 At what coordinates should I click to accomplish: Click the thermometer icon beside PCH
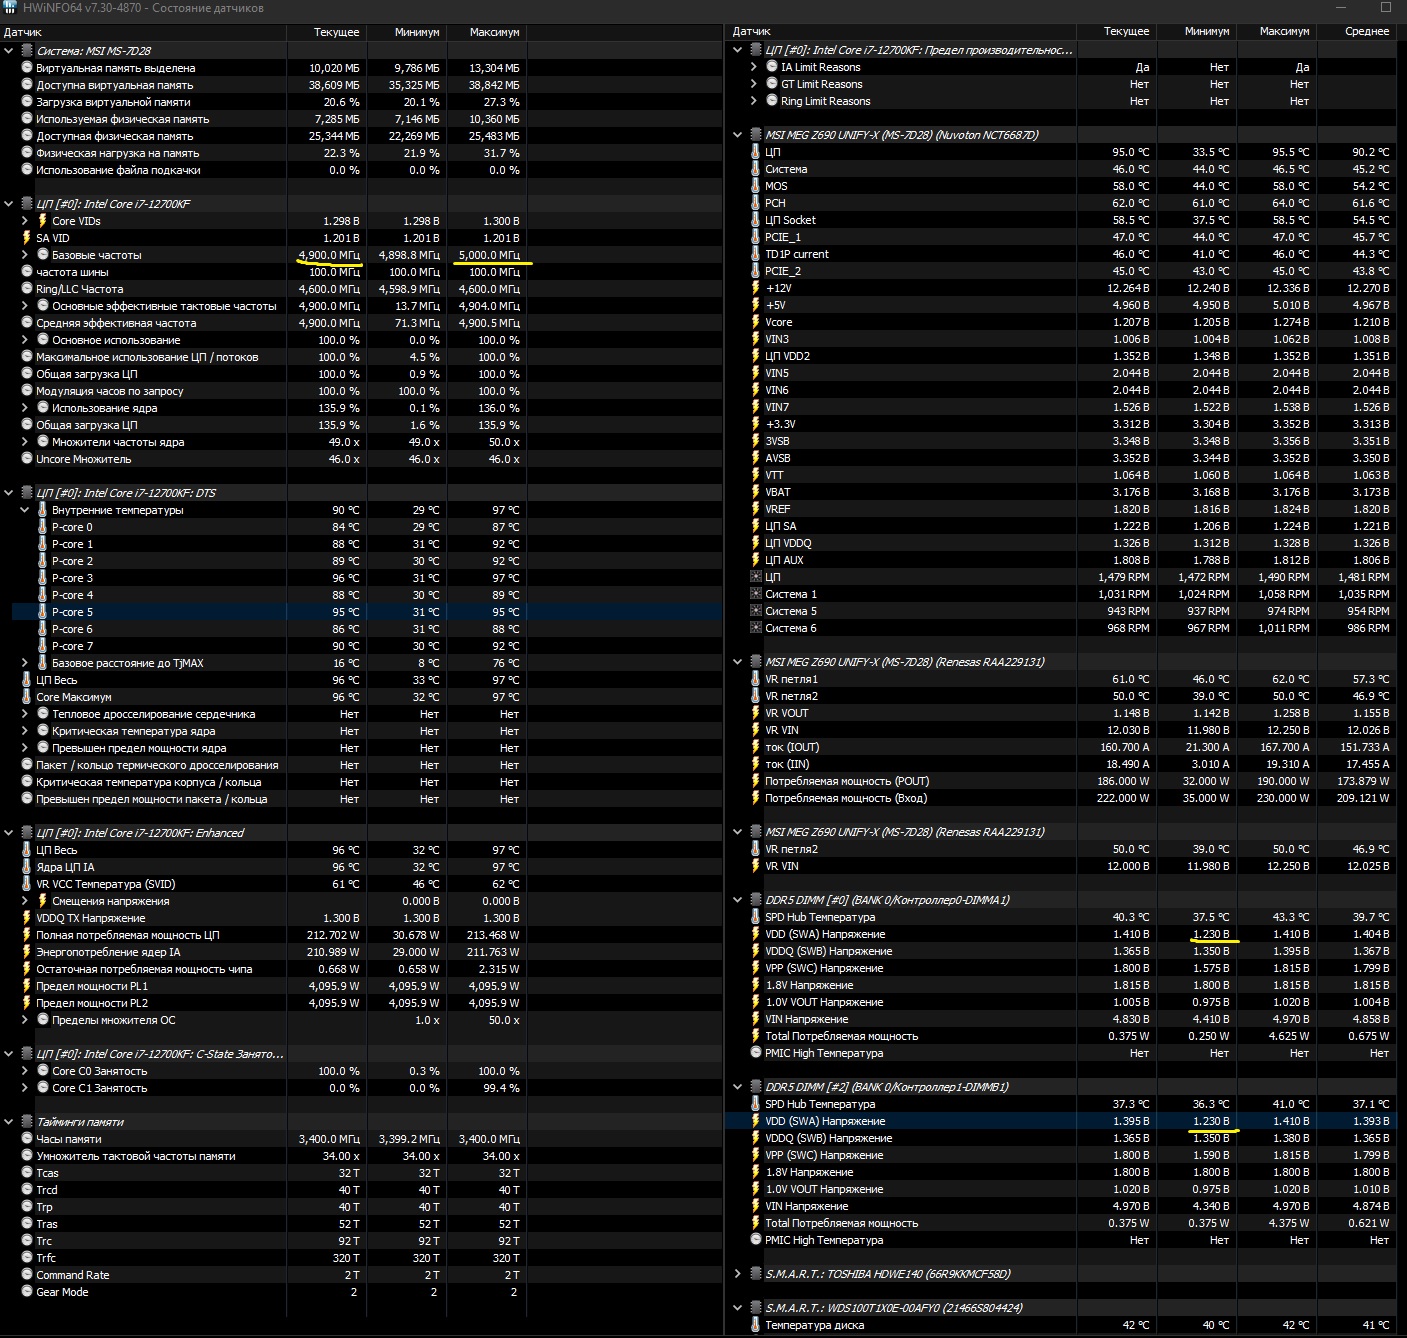coord(755,203)
